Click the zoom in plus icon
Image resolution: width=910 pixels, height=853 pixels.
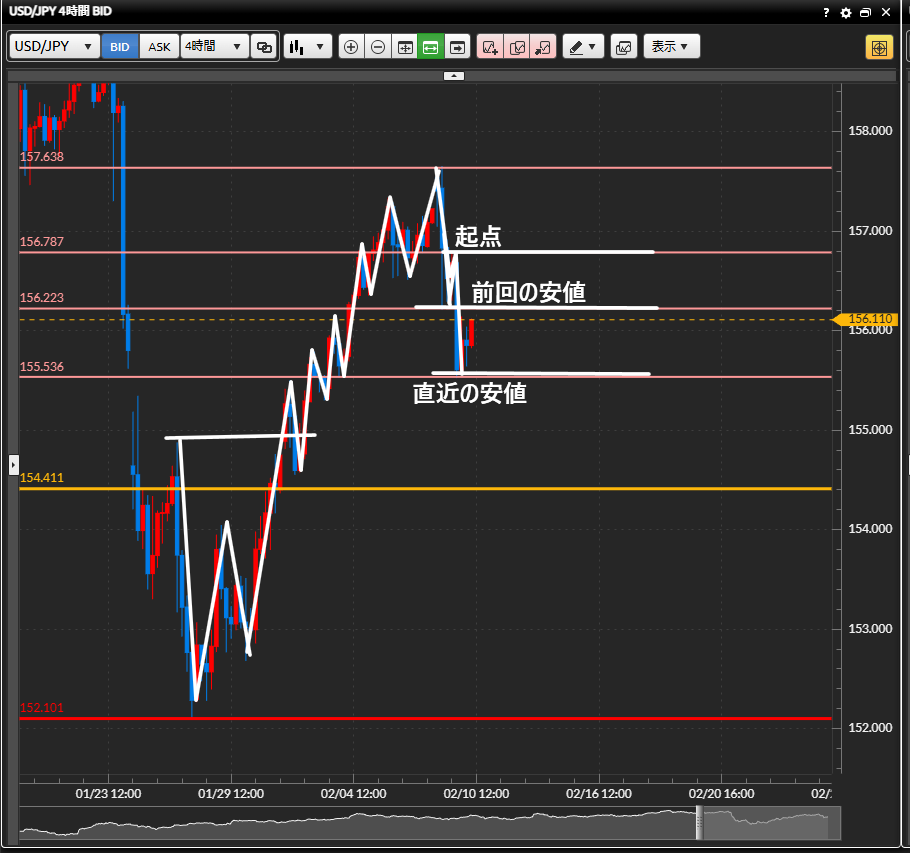point(350,47)
